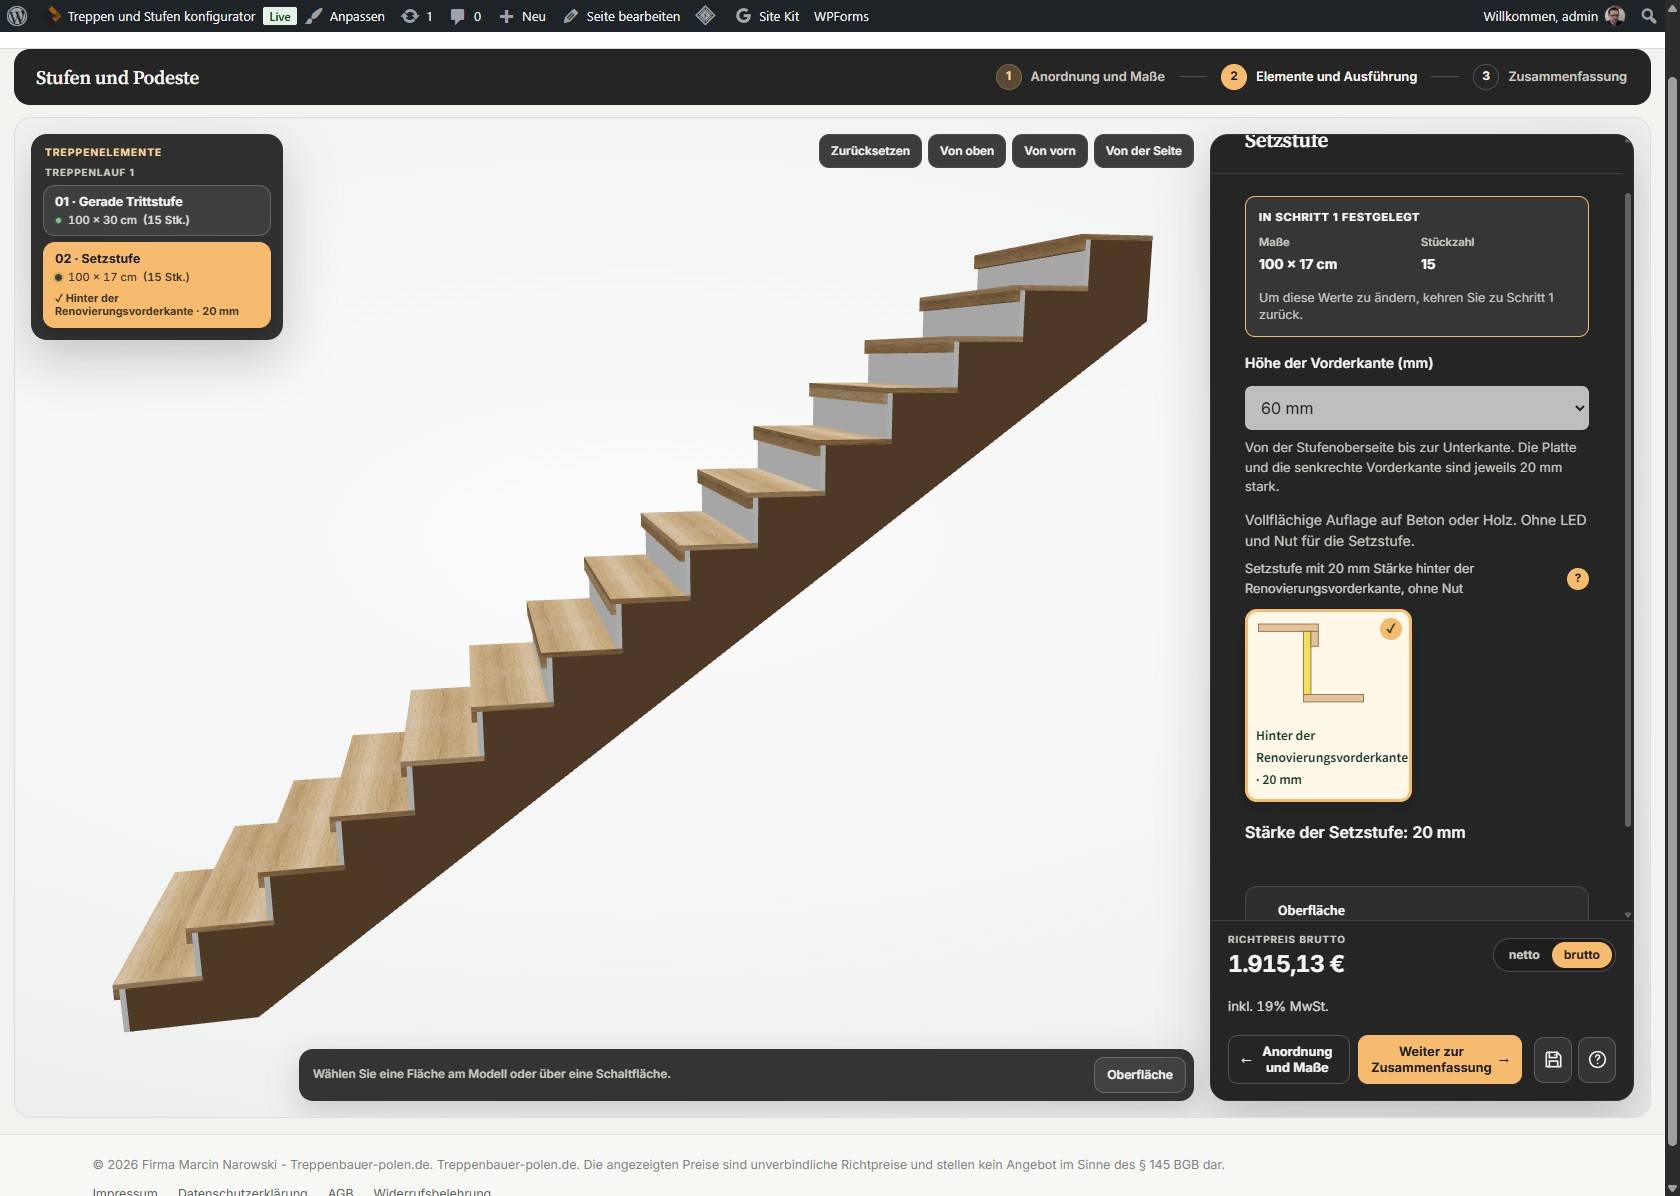Click the Oberfläche button below the model
1680x1196 pixels.
point(1139,1075)
